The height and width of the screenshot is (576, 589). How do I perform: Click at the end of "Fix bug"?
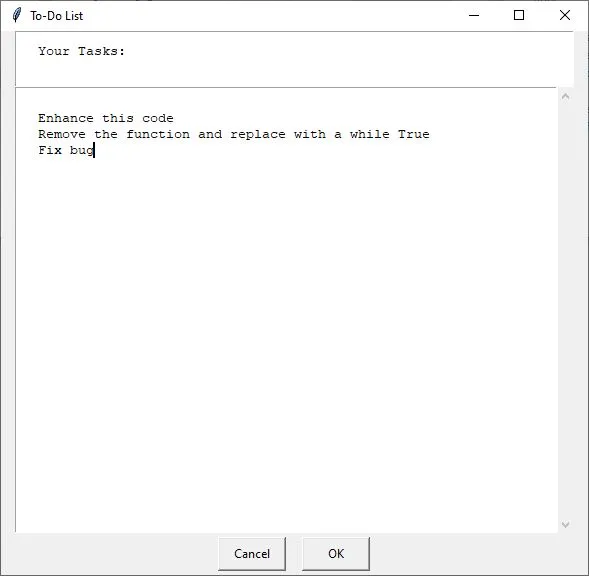pyautogui.click(x=94, y=150)
